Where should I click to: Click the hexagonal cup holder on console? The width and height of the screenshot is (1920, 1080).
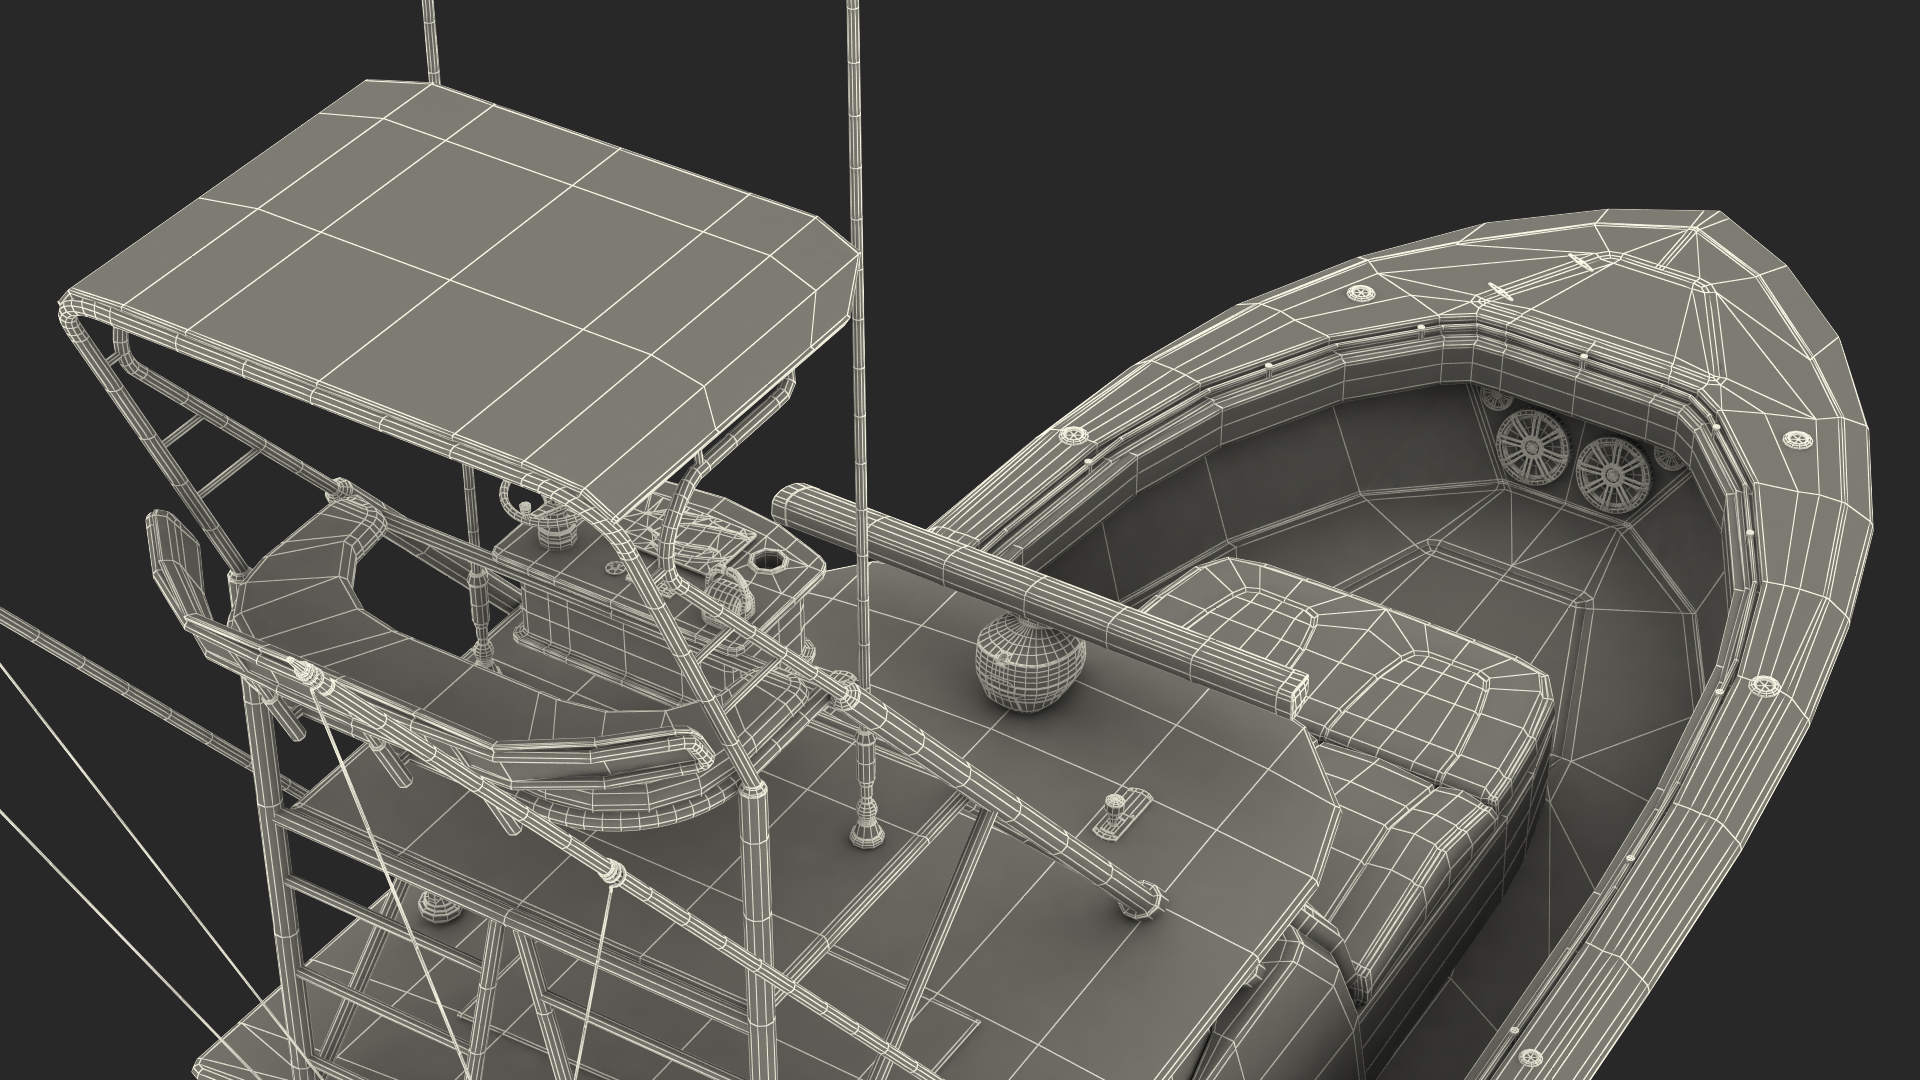coord(769,561)
